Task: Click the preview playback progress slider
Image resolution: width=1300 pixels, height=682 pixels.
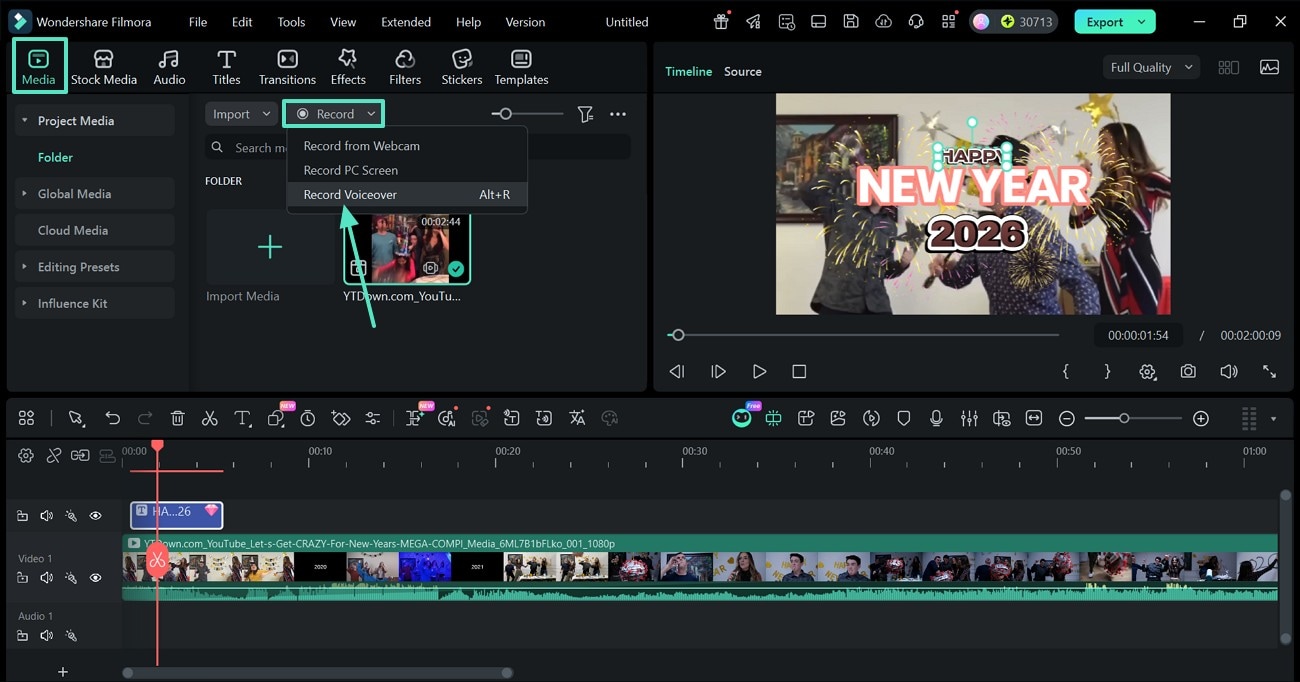Action: 864,335
